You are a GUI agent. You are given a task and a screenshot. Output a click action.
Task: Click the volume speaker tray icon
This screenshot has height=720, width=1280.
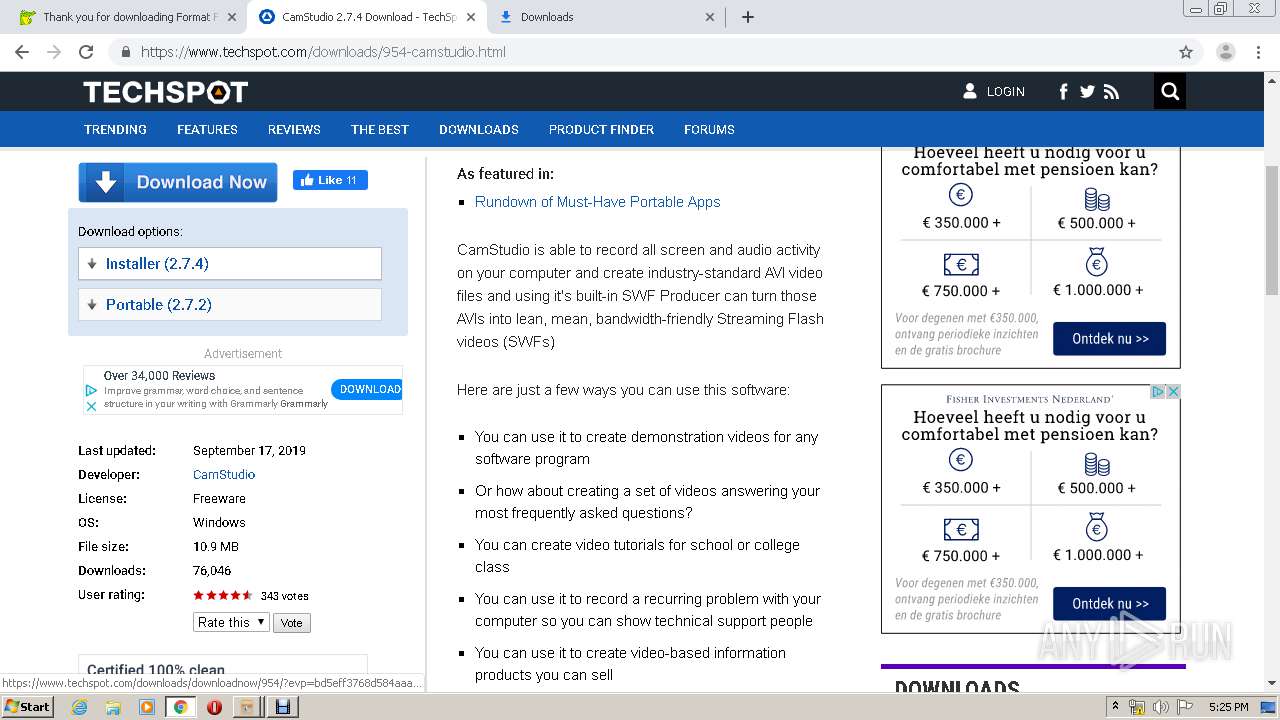tap(1160, 707)
